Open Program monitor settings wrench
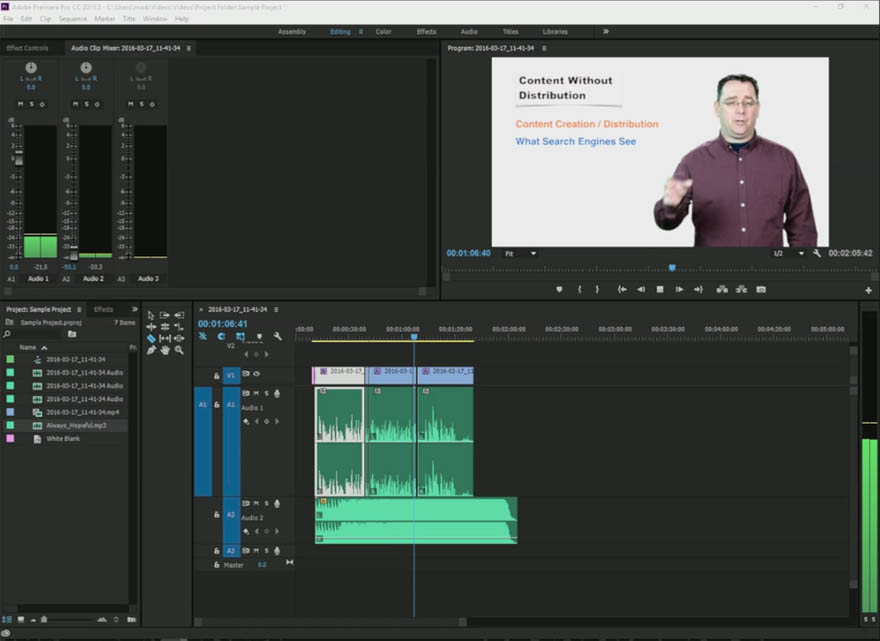The height and width of the screenshot is (641, 880). click(817, 254)
